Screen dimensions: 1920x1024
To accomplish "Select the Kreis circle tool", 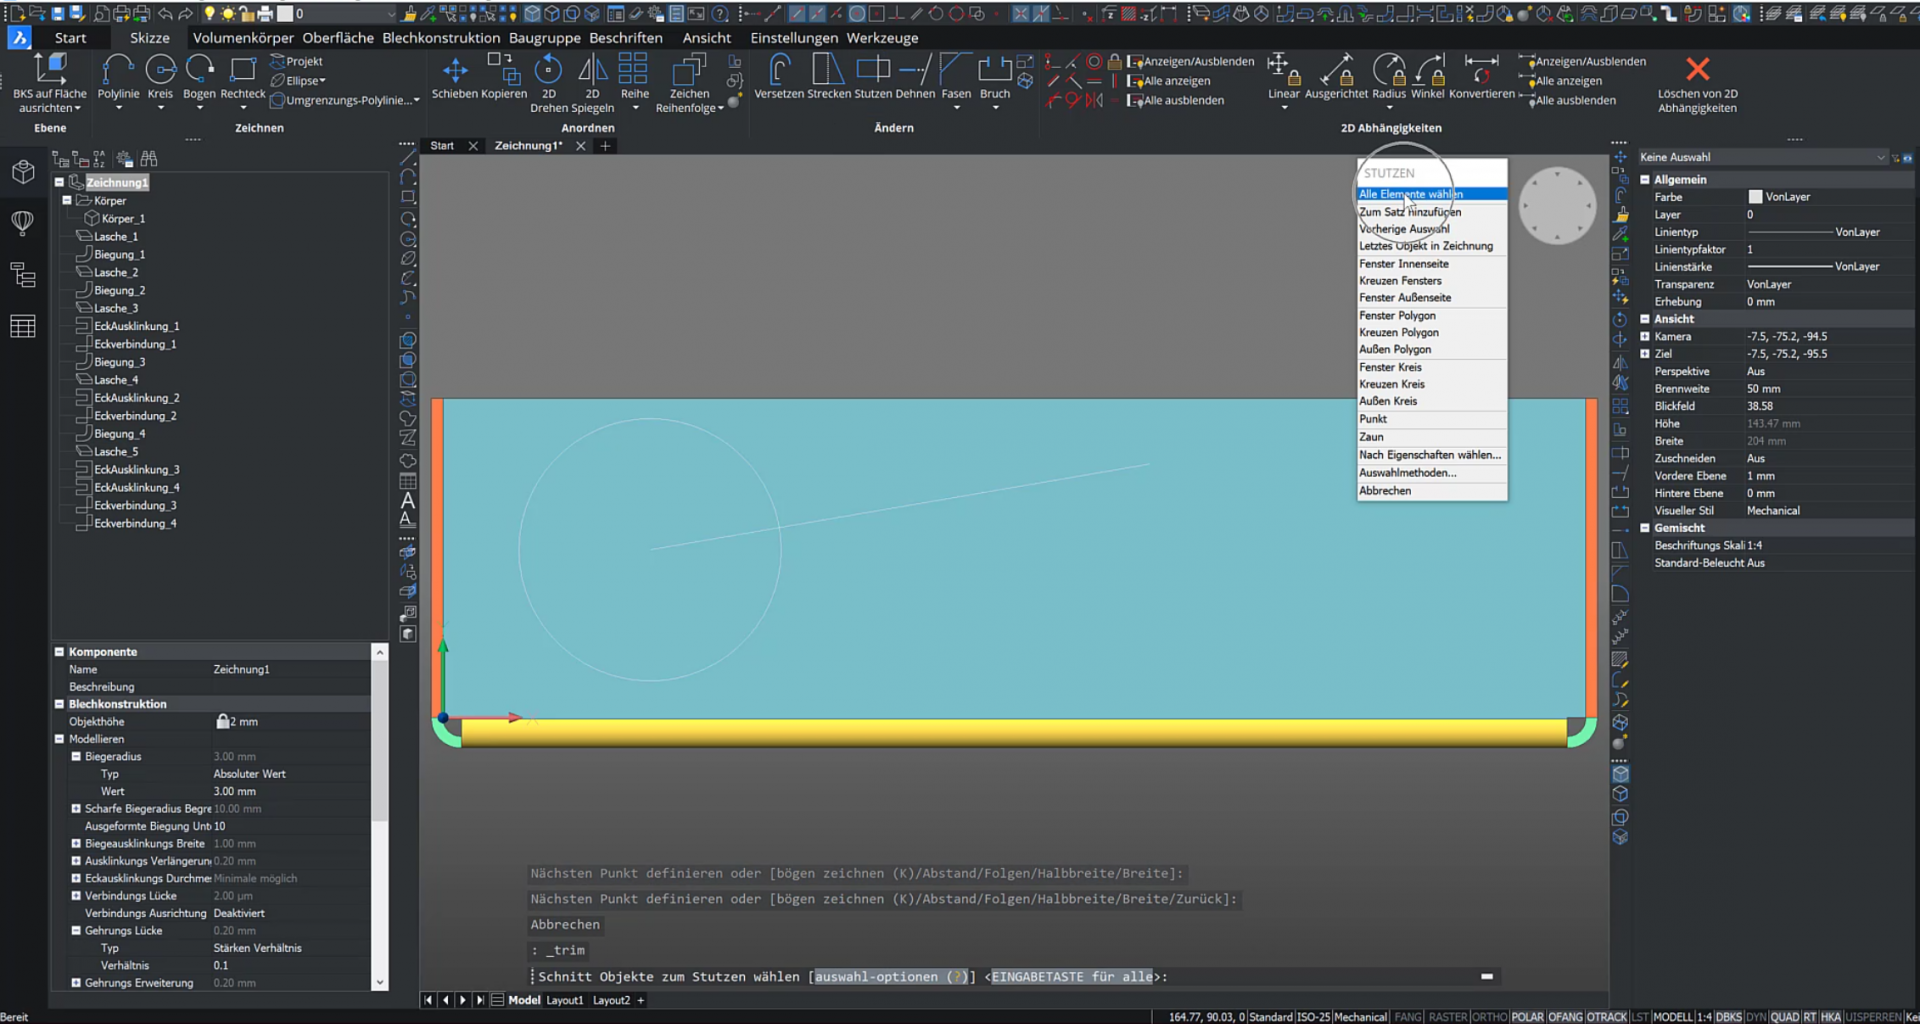I will tap(160, 78).
